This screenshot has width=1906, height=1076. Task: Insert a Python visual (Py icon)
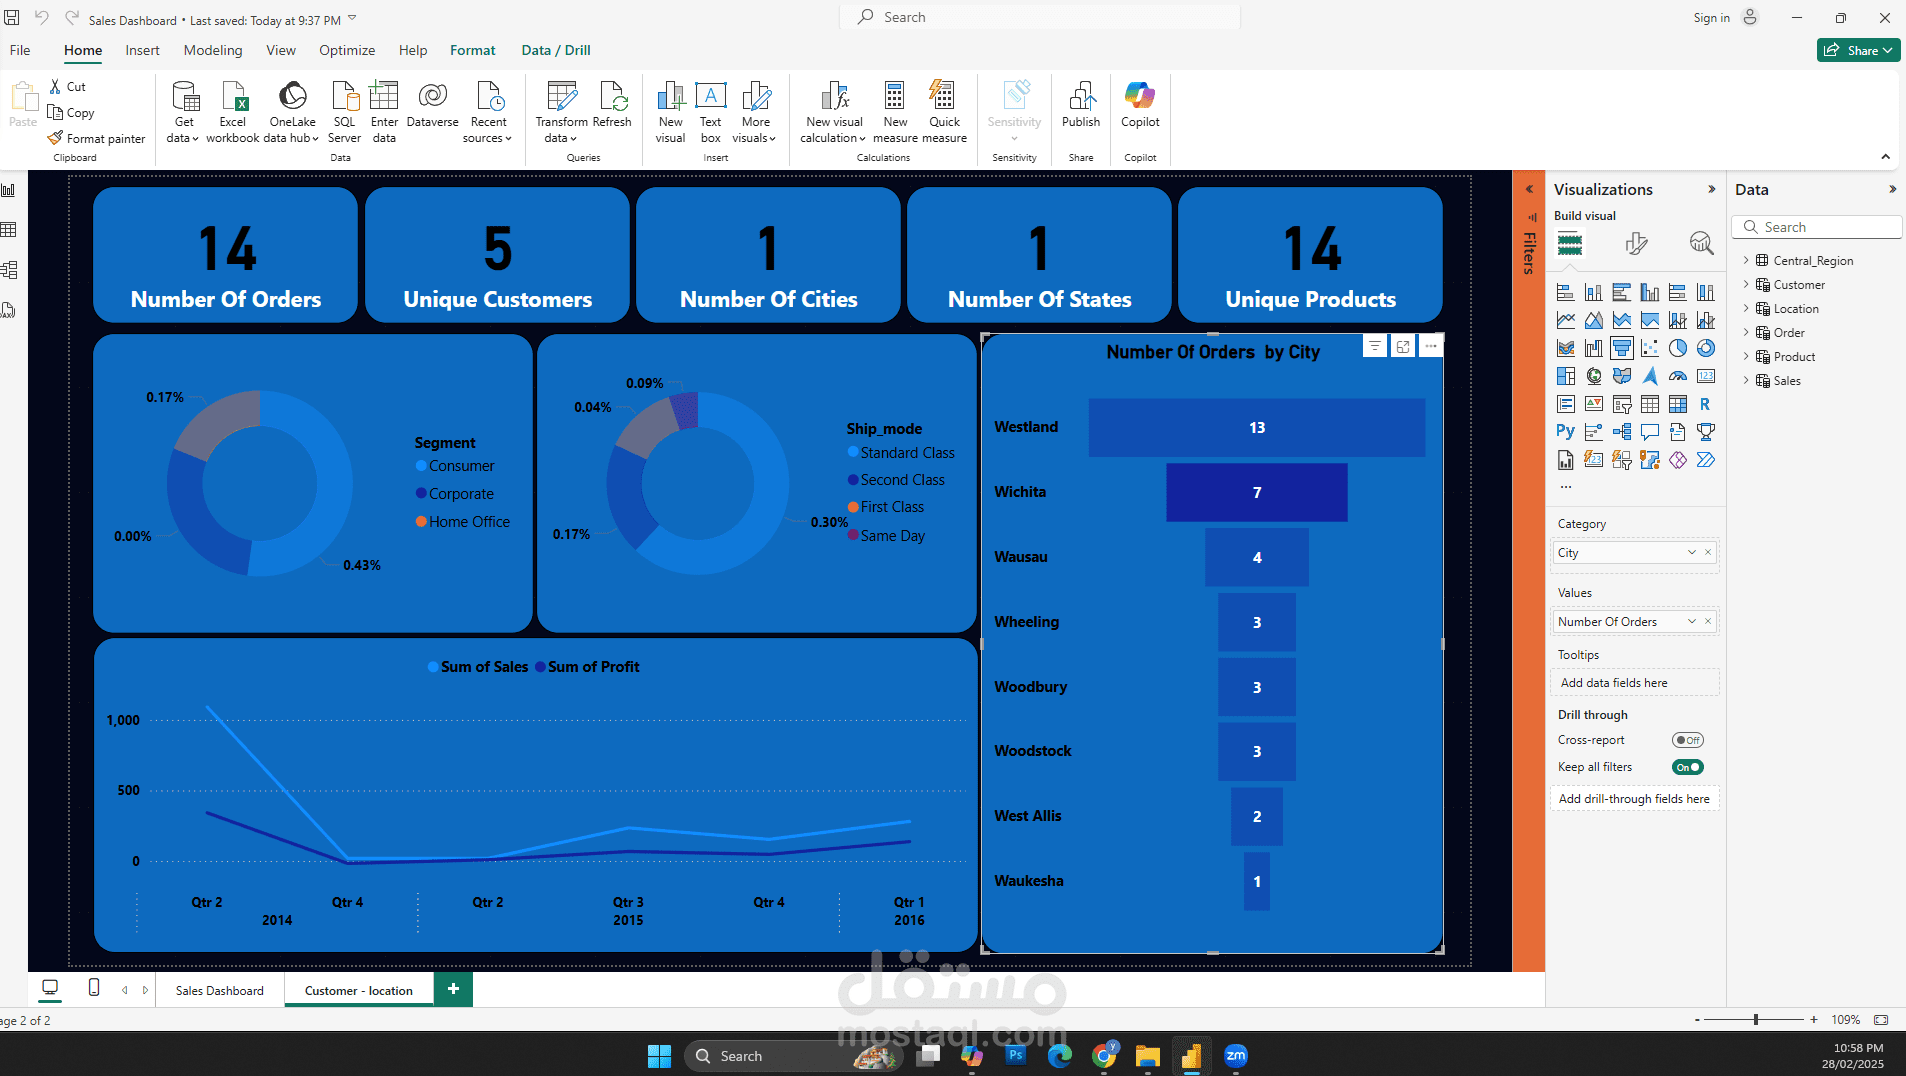[1566, 432]
